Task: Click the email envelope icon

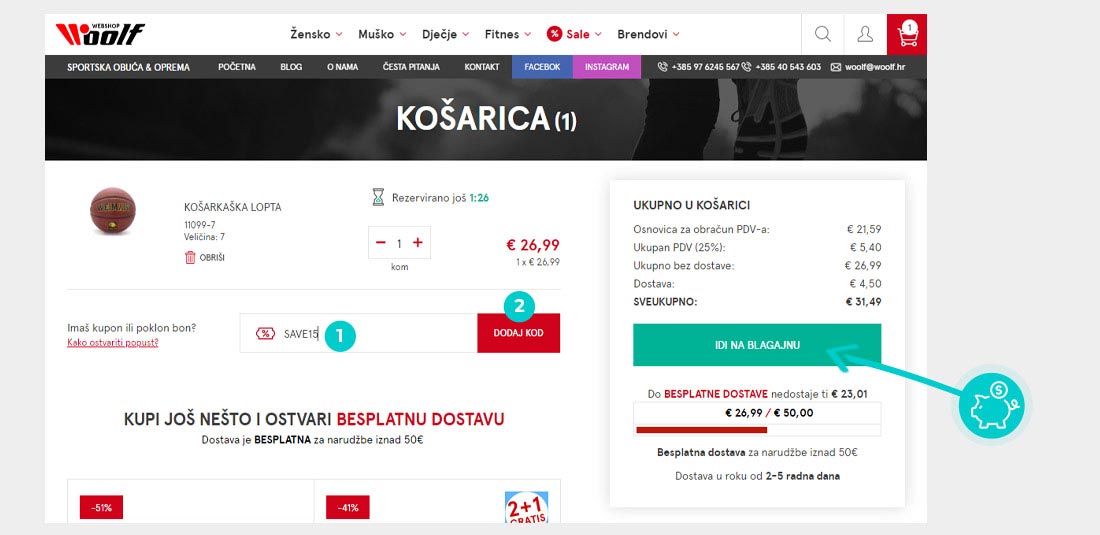Action: 836,67
